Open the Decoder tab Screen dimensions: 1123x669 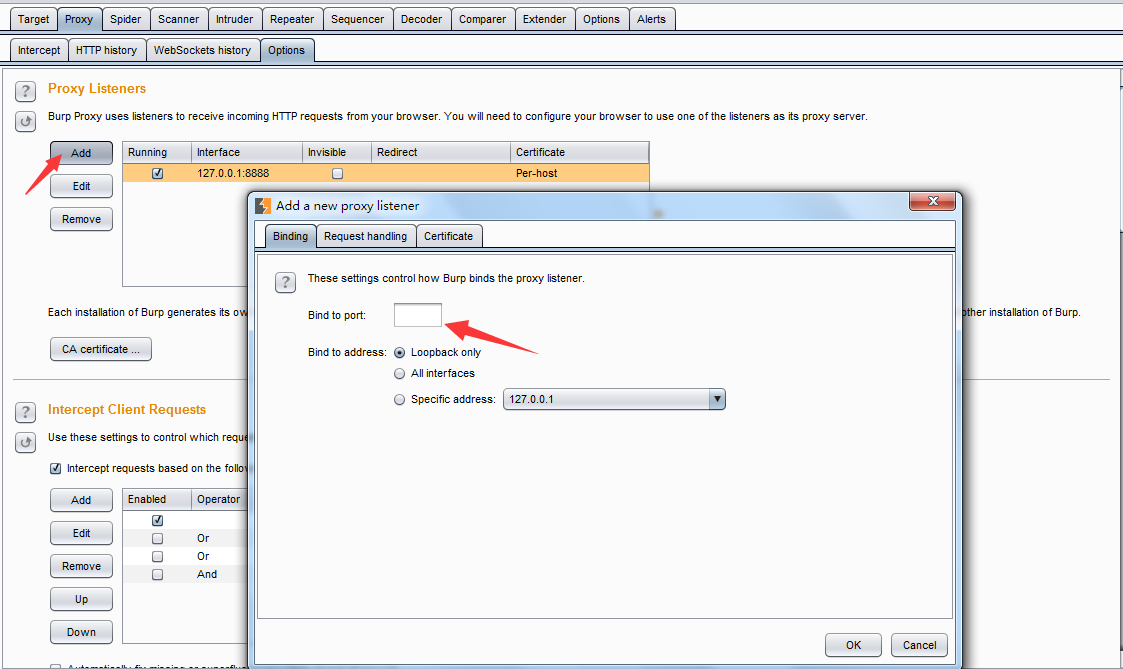click(x=421, y=19)
